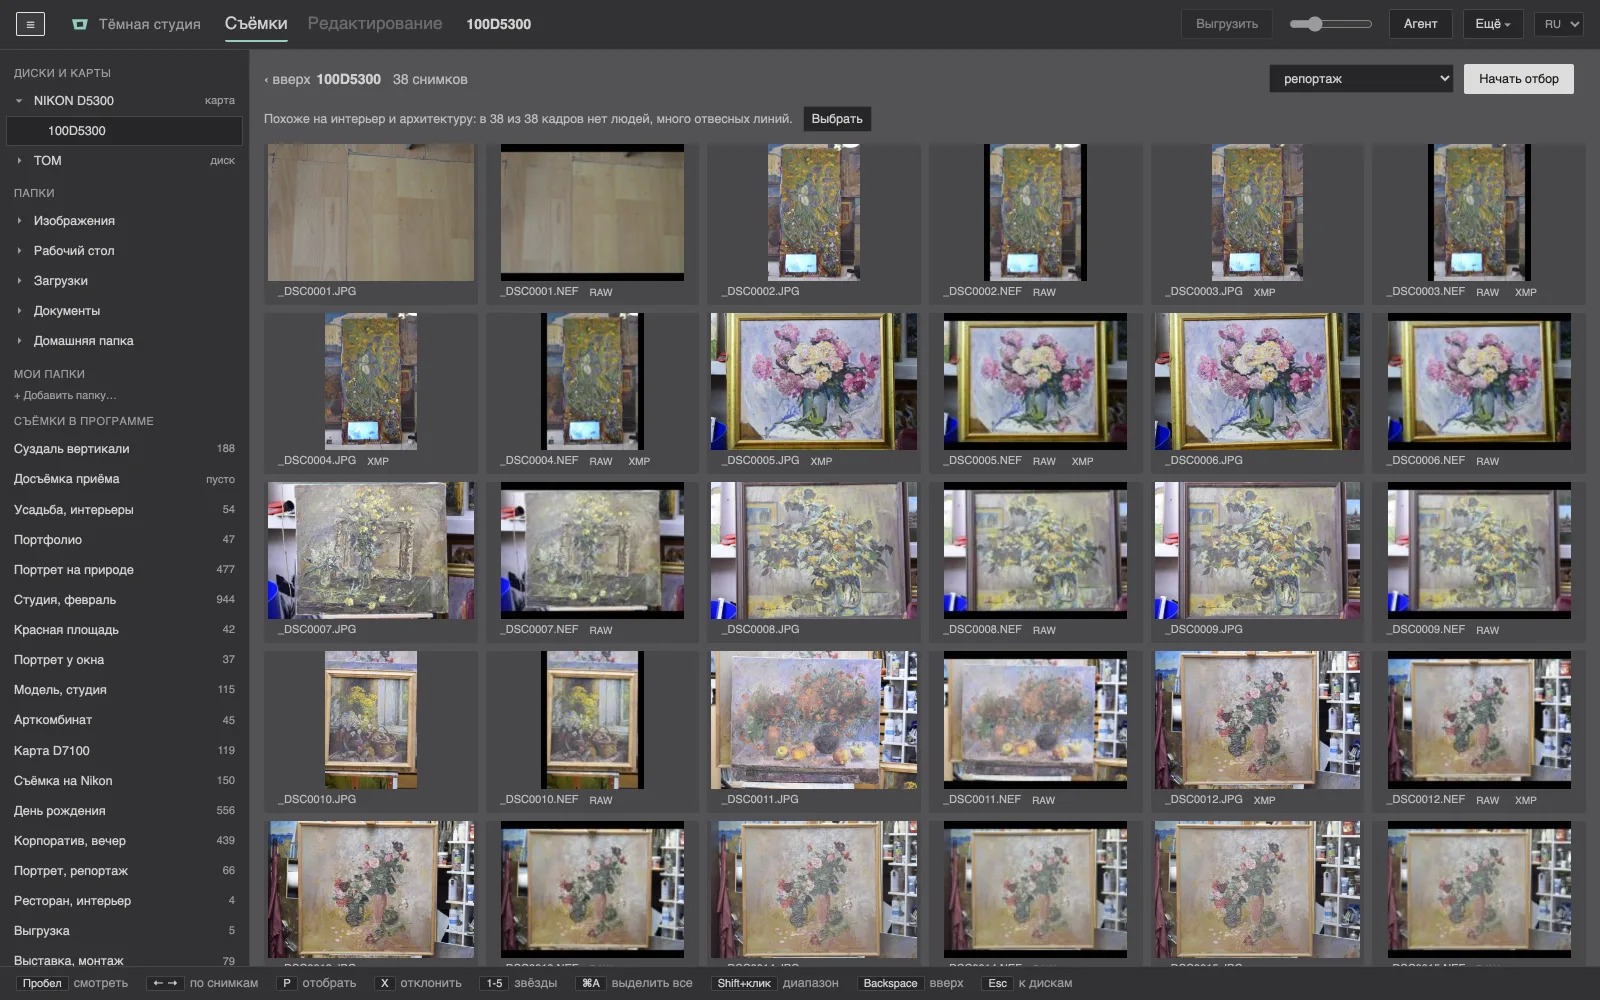Collapse the NIKON D5300 card tree
Screen dimensions: 1600x1000
tap(19, 101)
